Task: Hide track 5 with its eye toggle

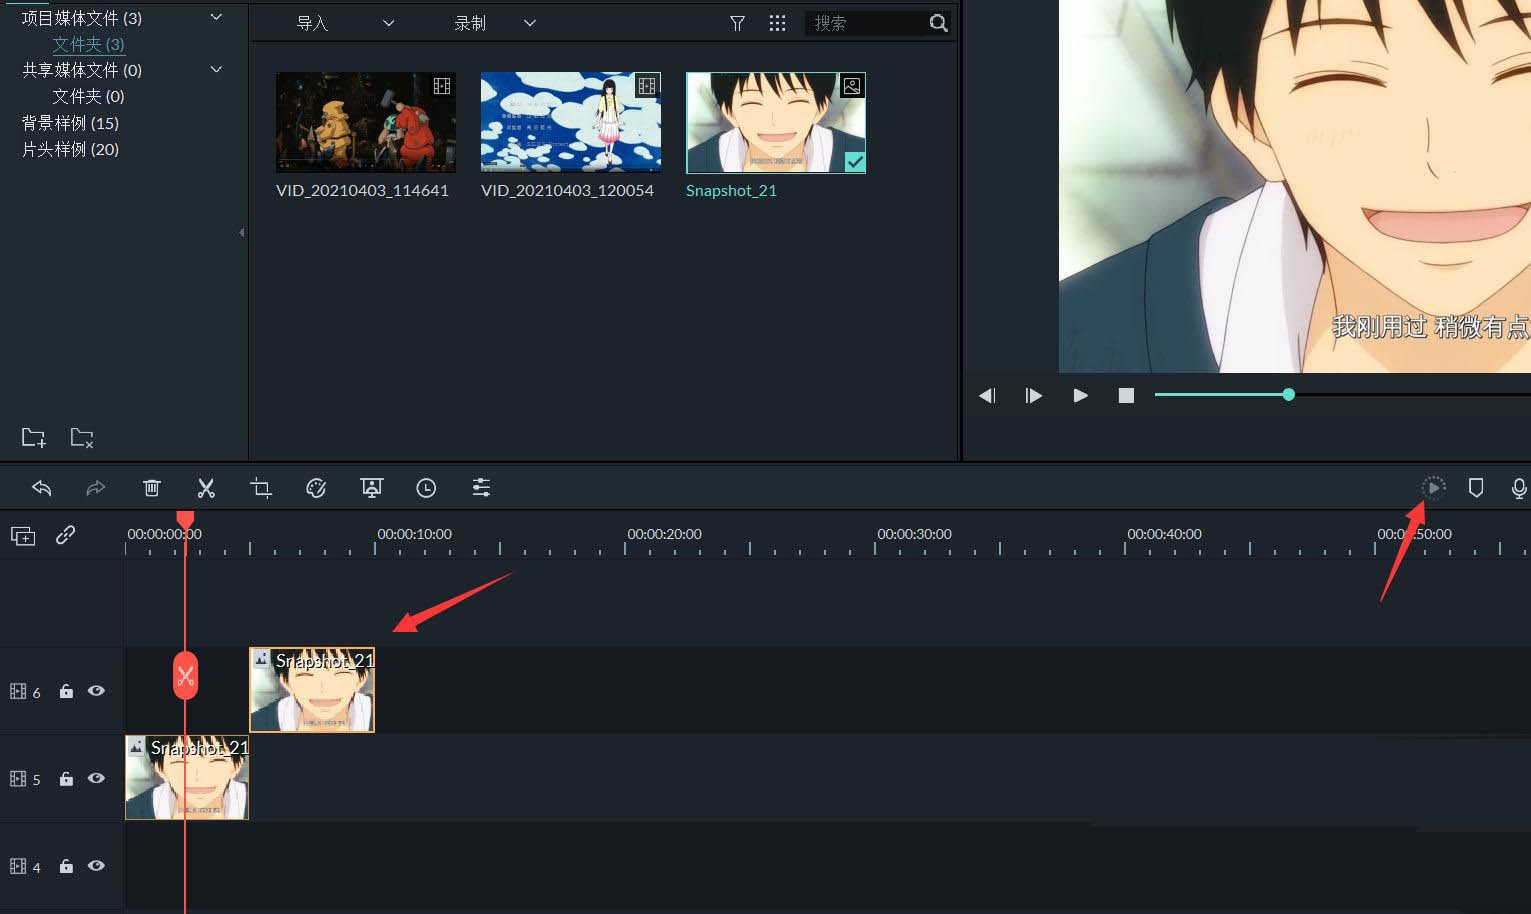Action: [x=96, y=778]
